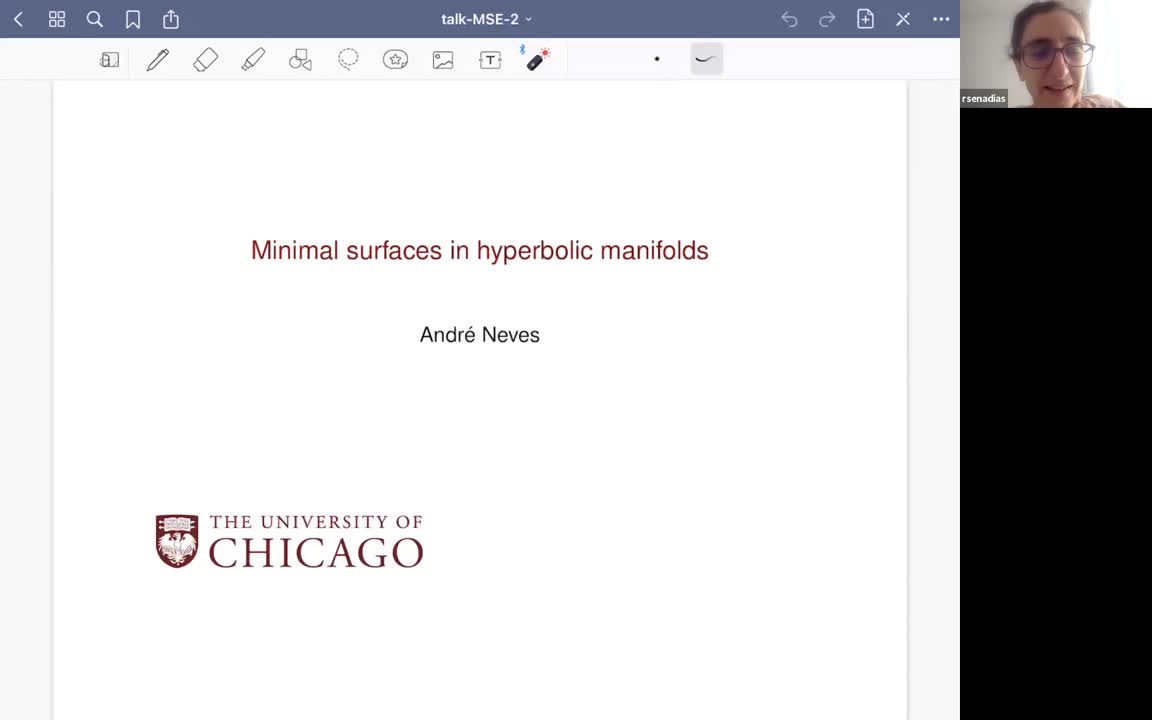The height and width of the screenshot is (720, 1152).
Task: Open search in the document
Action: click(95, 19)
